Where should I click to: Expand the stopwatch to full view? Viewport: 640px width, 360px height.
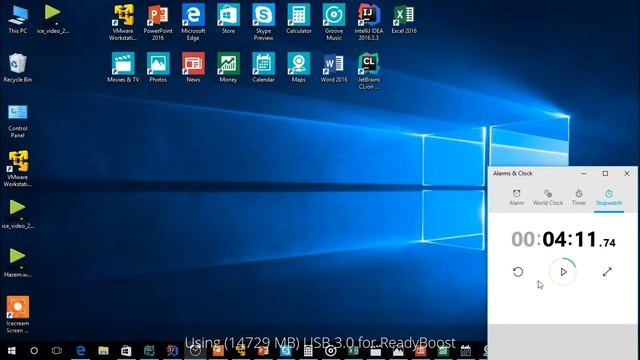[607, 272]
